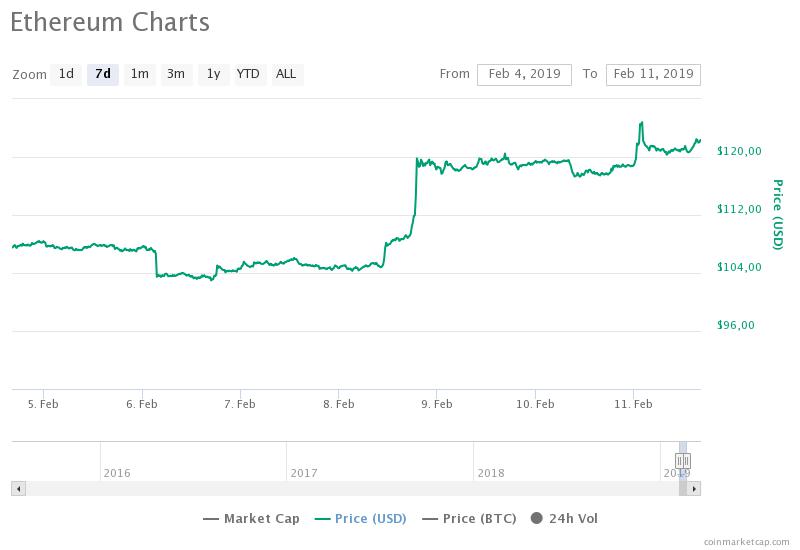This screenshot has height=550, width=800.
Task: Toggle the Market Cap series
Action: pos(252,518)
